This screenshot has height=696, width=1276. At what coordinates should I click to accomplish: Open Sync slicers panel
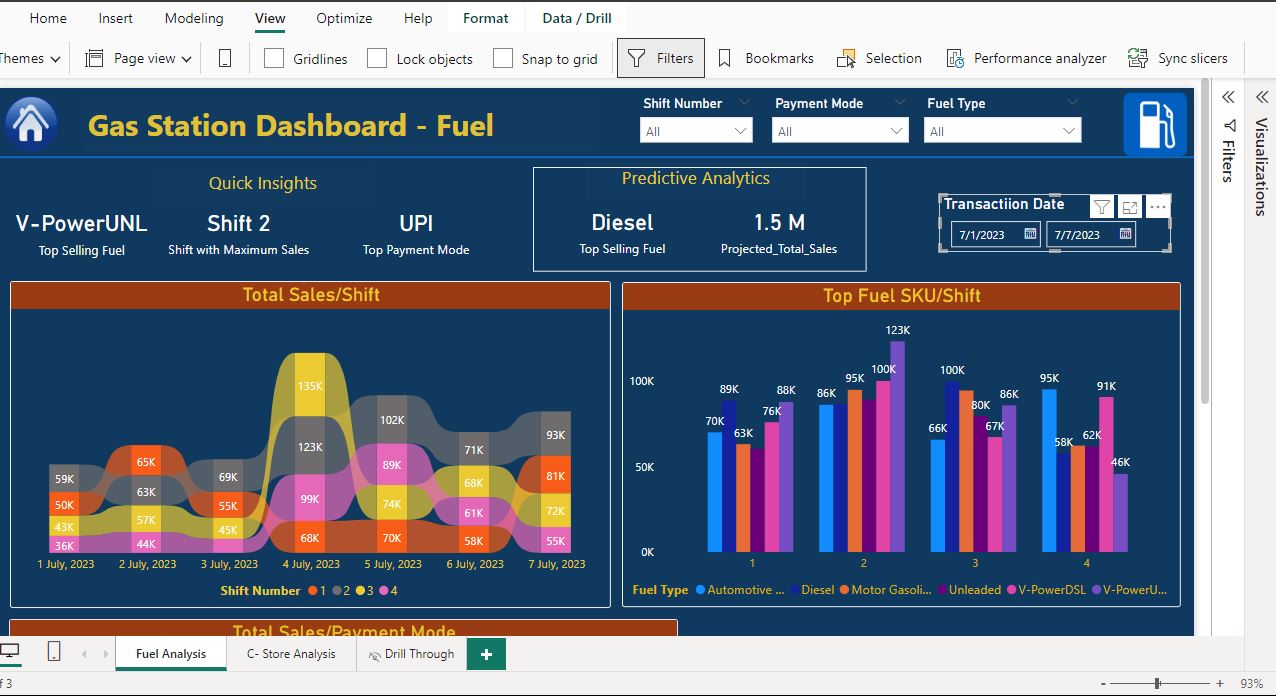[1177, 59]
